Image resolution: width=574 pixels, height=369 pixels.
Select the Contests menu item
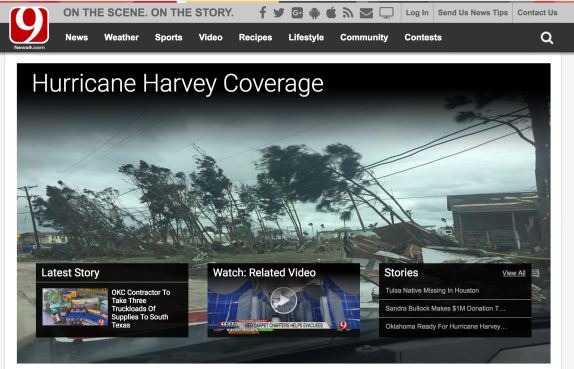[x=423, y=37]
